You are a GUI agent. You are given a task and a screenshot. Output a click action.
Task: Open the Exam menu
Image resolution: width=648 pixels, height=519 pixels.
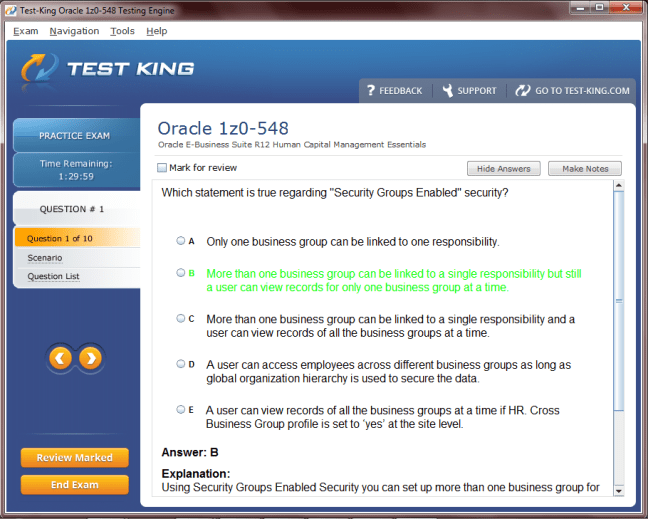26,31
